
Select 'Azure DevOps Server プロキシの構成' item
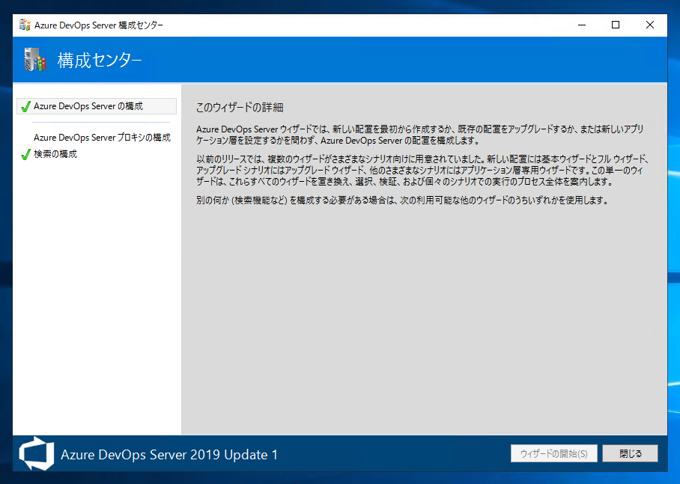click(102, 137)
